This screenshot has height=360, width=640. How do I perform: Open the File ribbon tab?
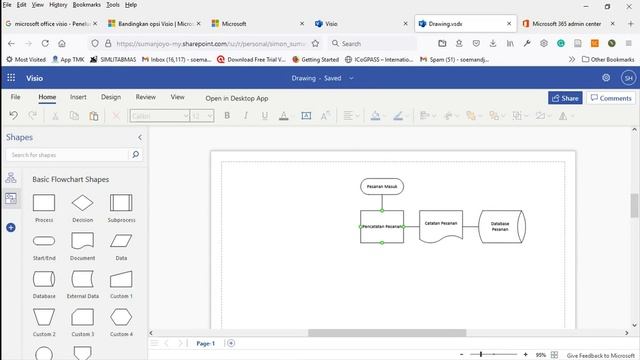pyautogui.click(x=16, y=97)
